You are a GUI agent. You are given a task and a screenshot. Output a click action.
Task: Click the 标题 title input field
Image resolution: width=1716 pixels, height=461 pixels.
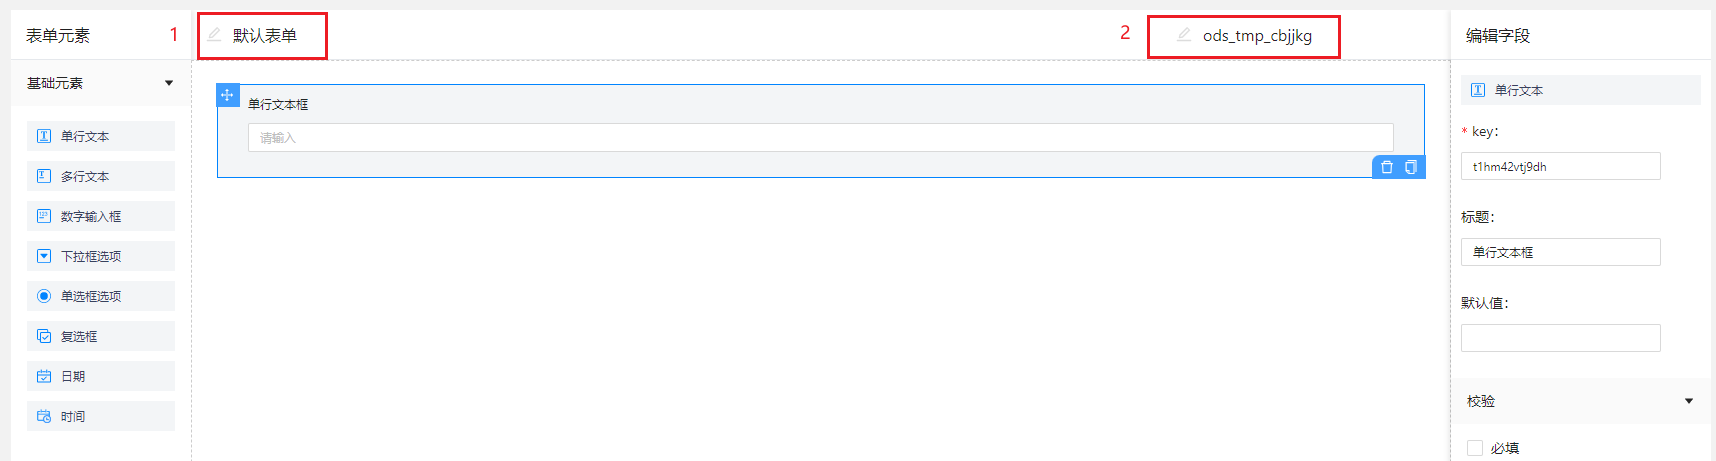1560,252
